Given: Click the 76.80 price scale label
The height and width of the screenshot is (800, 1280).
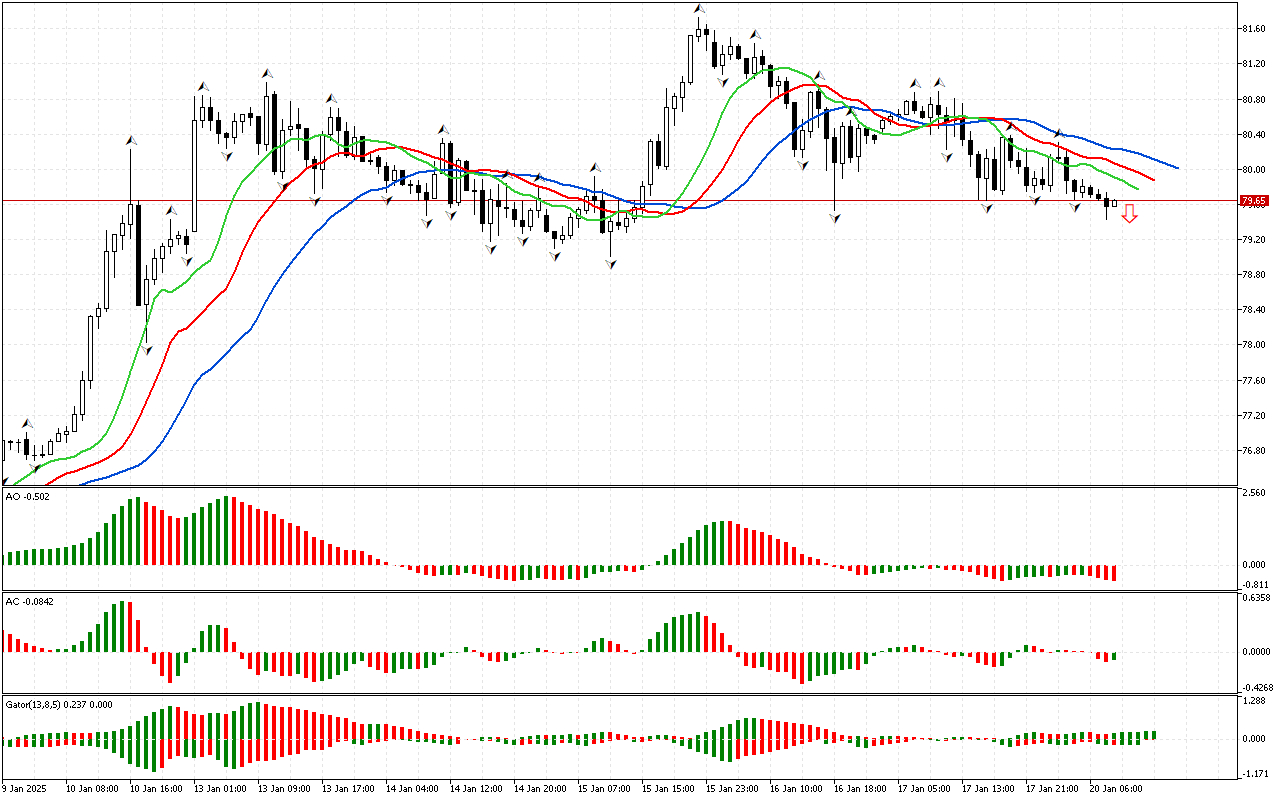Looking at the screenshot, I should [1253, 450].
